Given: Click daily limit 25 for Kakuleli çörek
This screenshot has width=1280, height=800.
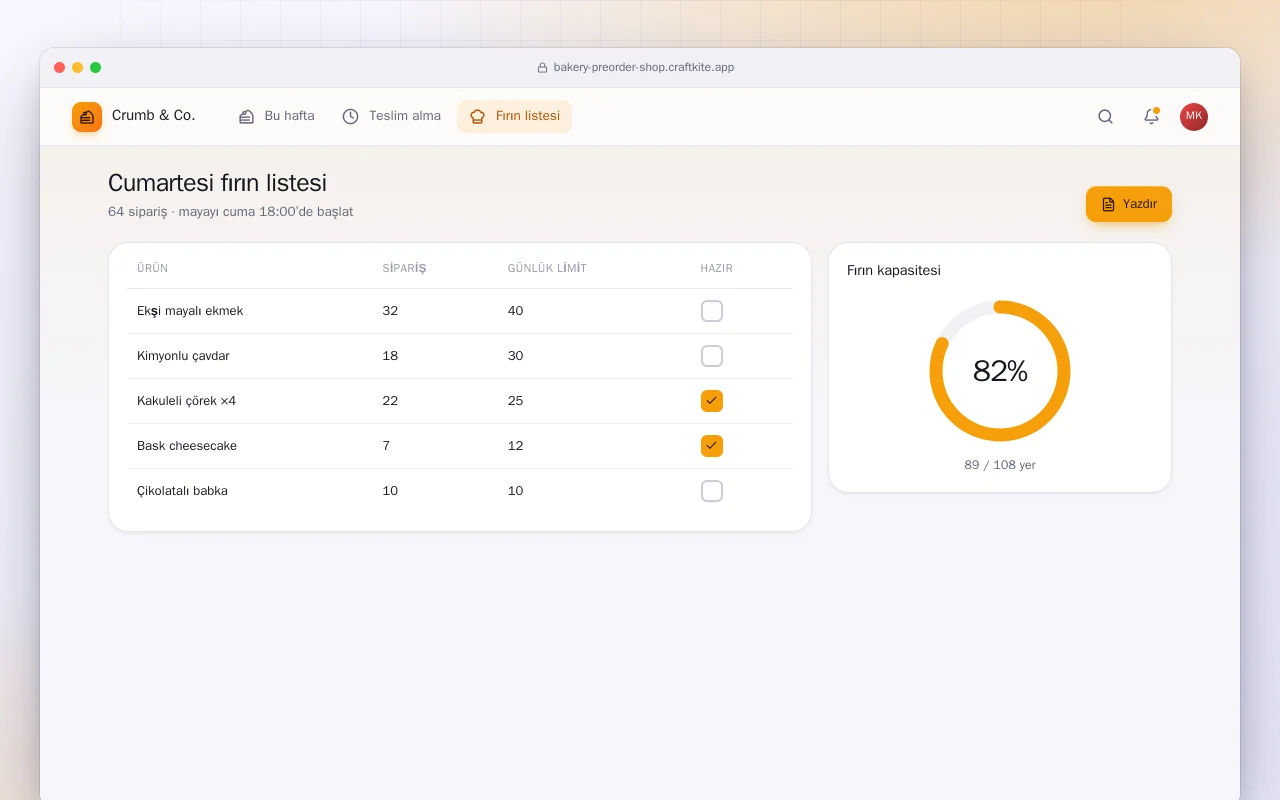Looking at the screenshot, I should click(515, 401).
